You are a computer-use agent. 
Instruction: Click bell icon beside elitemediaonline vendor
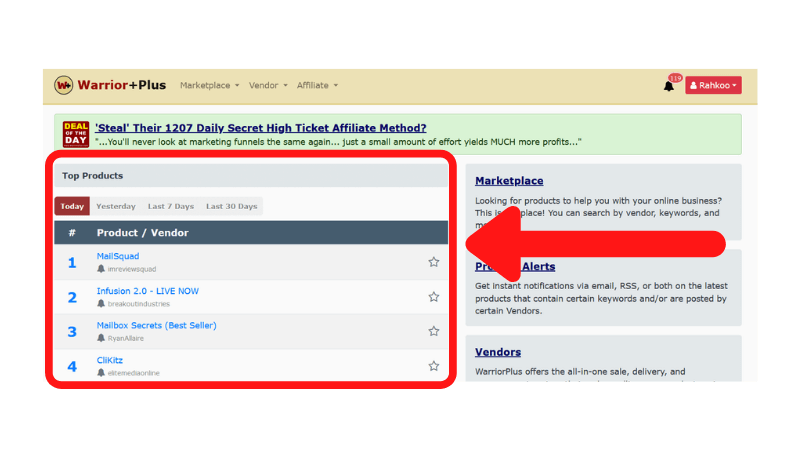coord(101,373)
